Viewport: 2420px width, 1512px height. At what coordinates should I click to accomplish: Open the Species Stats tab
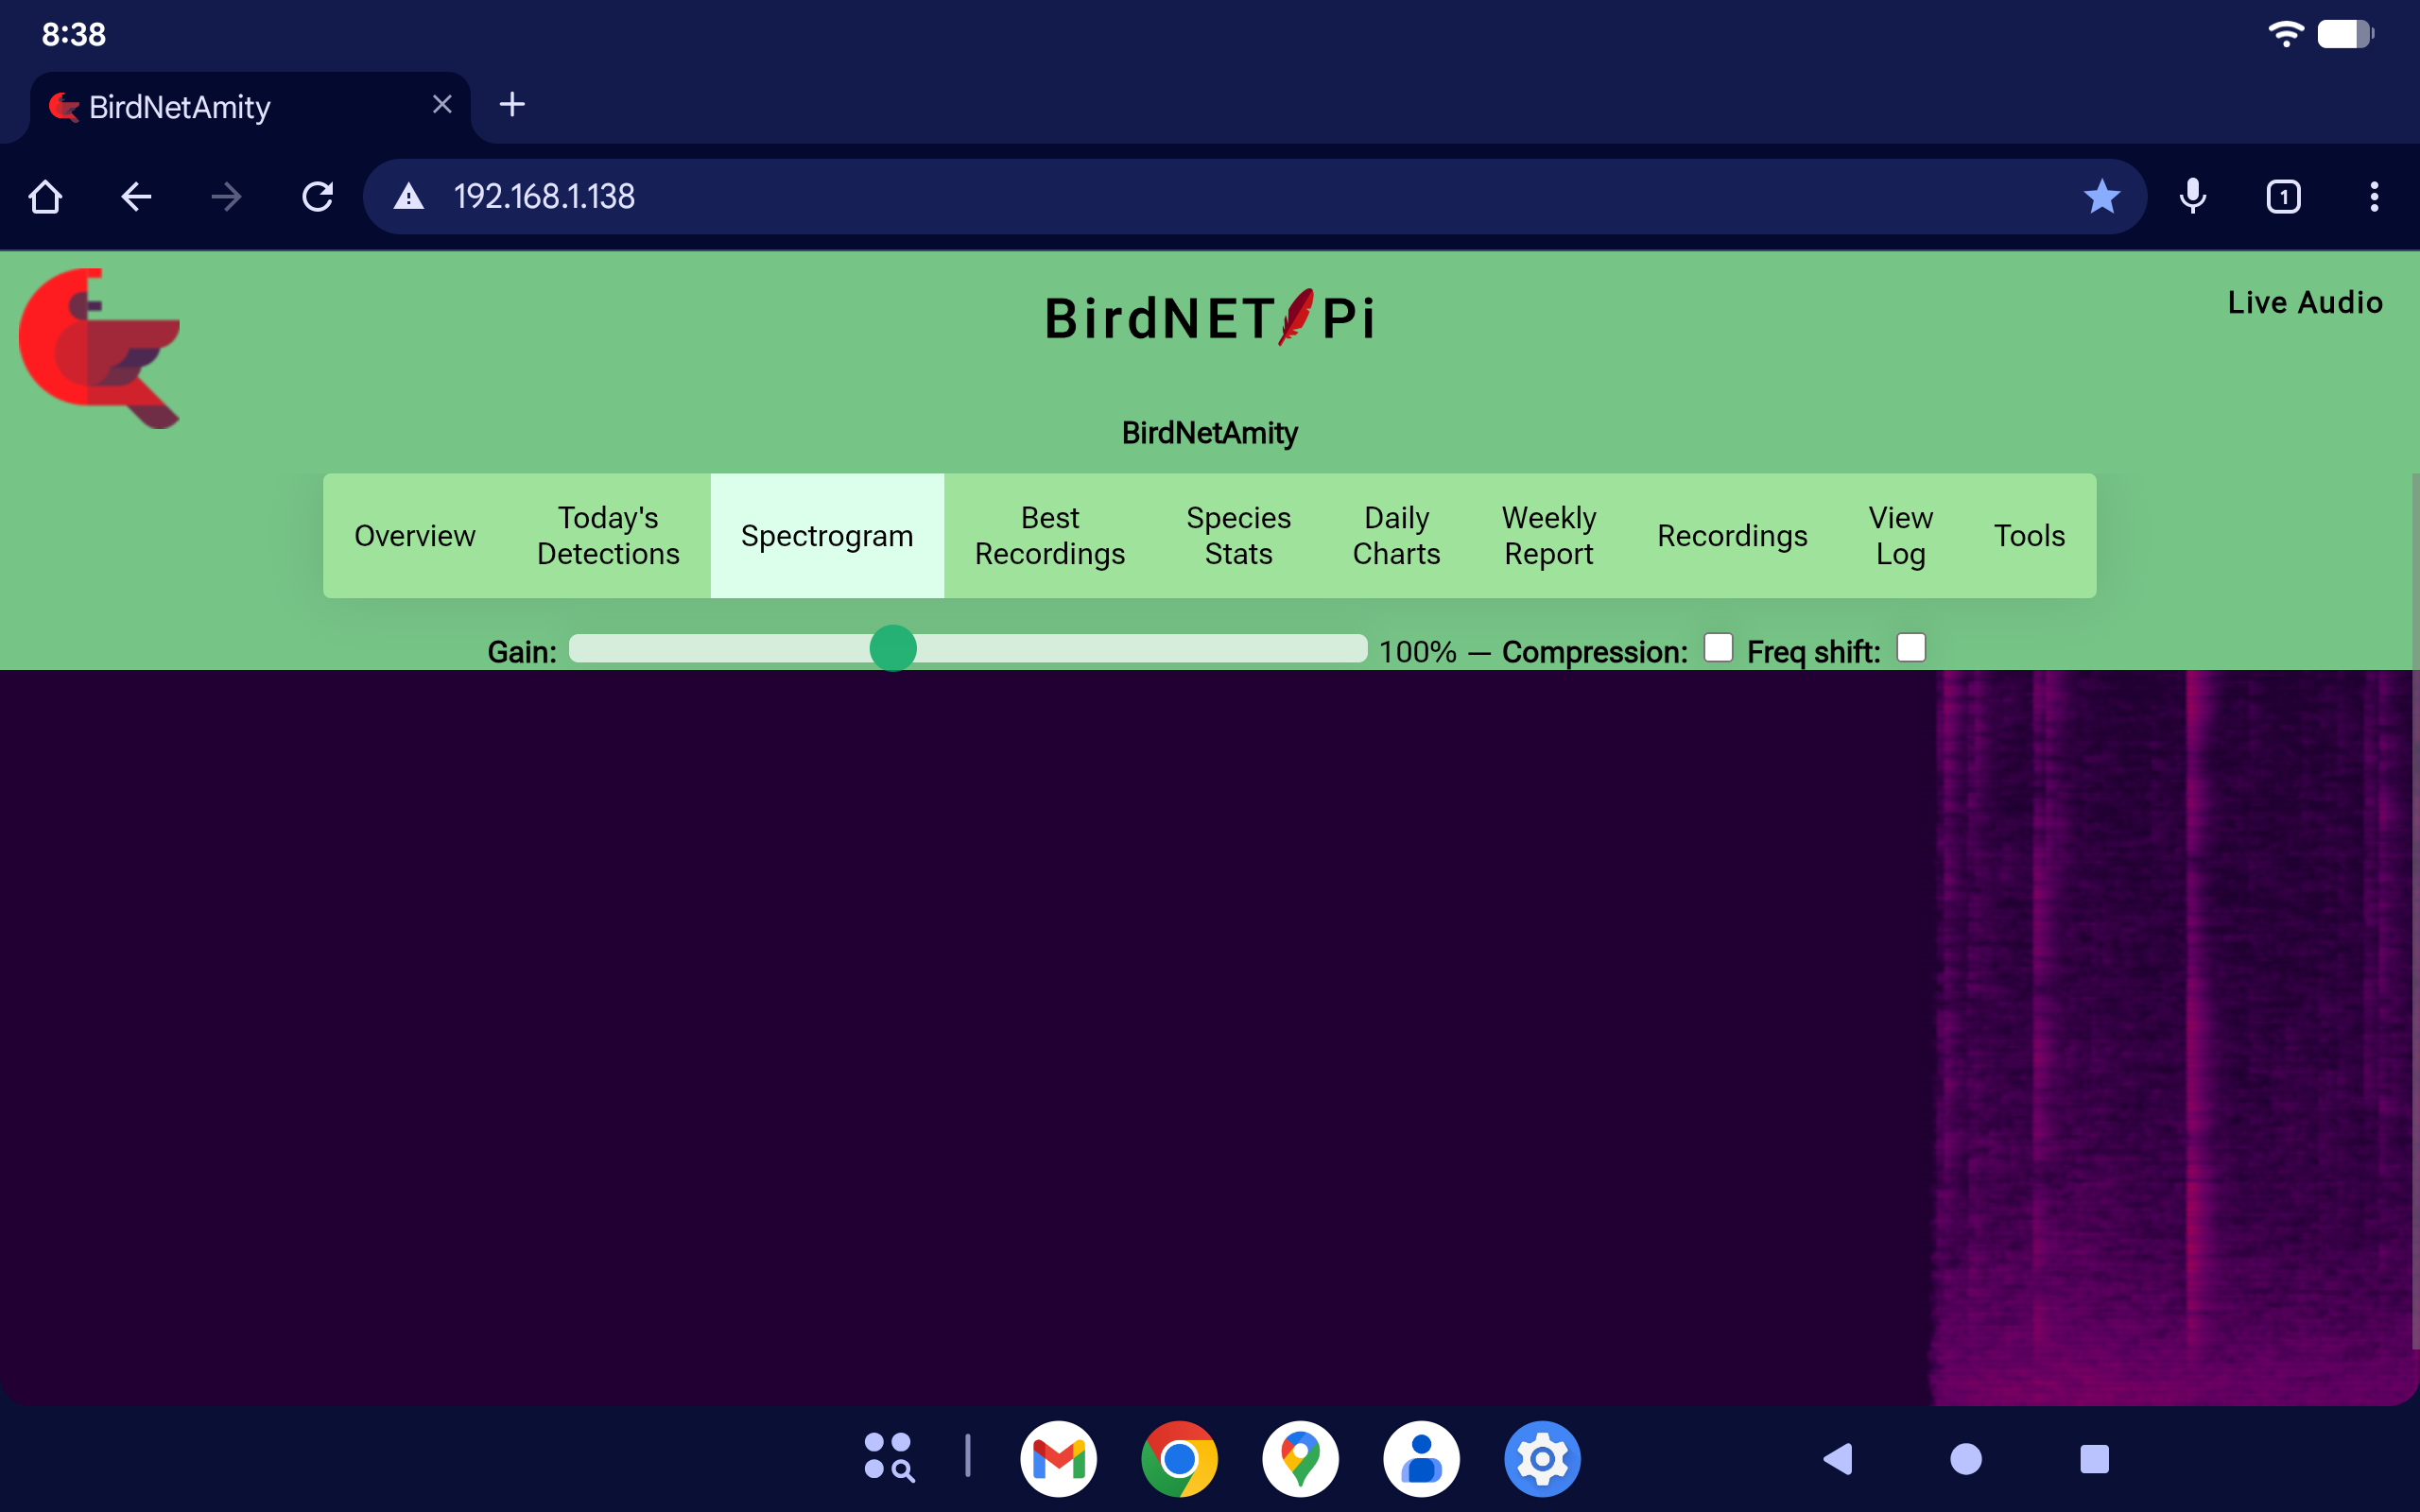coord(1238,536)
